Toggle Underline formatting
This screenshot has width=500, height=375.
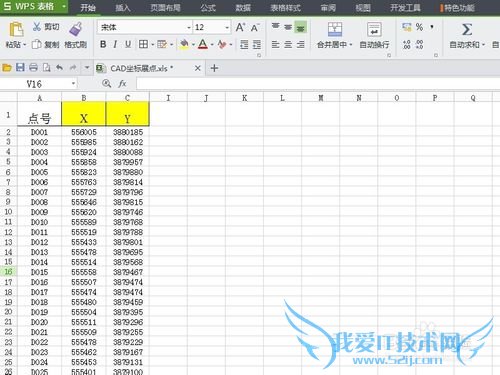point(128,44)
